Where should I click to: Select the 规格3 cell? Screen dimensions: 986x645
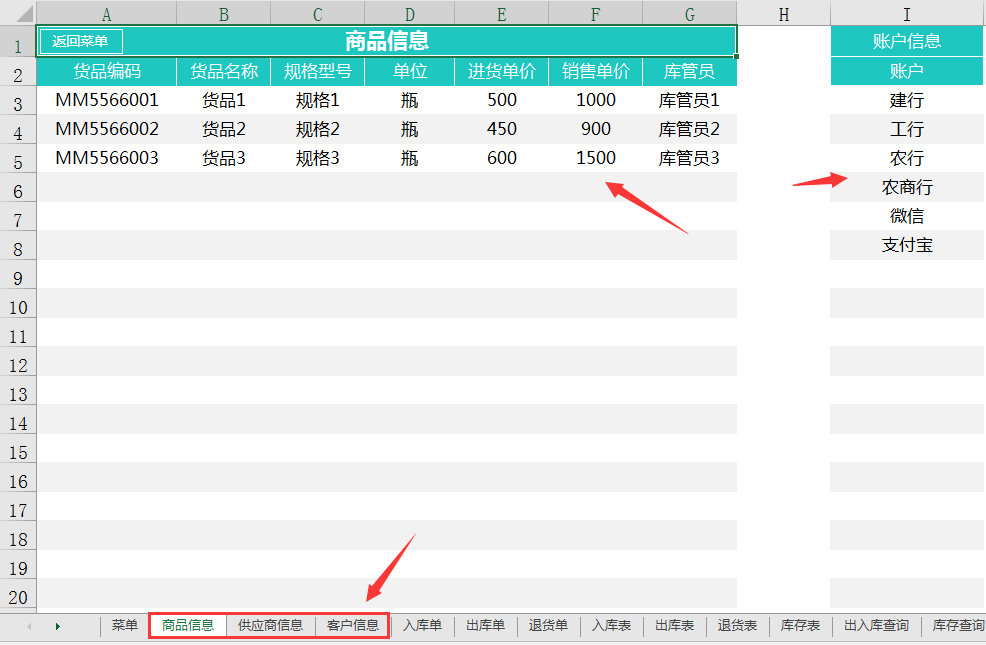pos(318,158)
